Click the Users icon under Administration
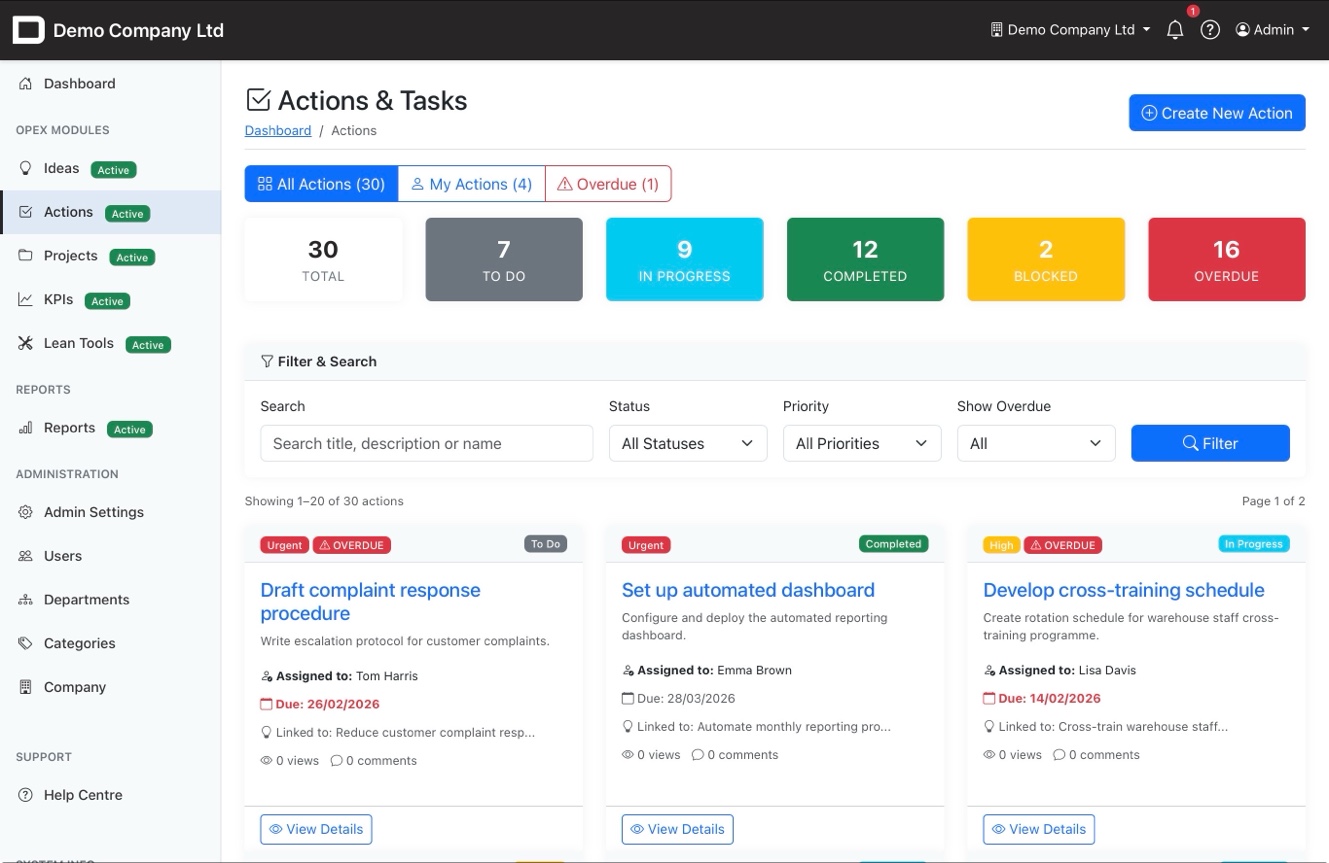This screenshot has width=1329, height=863. [25, 556]
